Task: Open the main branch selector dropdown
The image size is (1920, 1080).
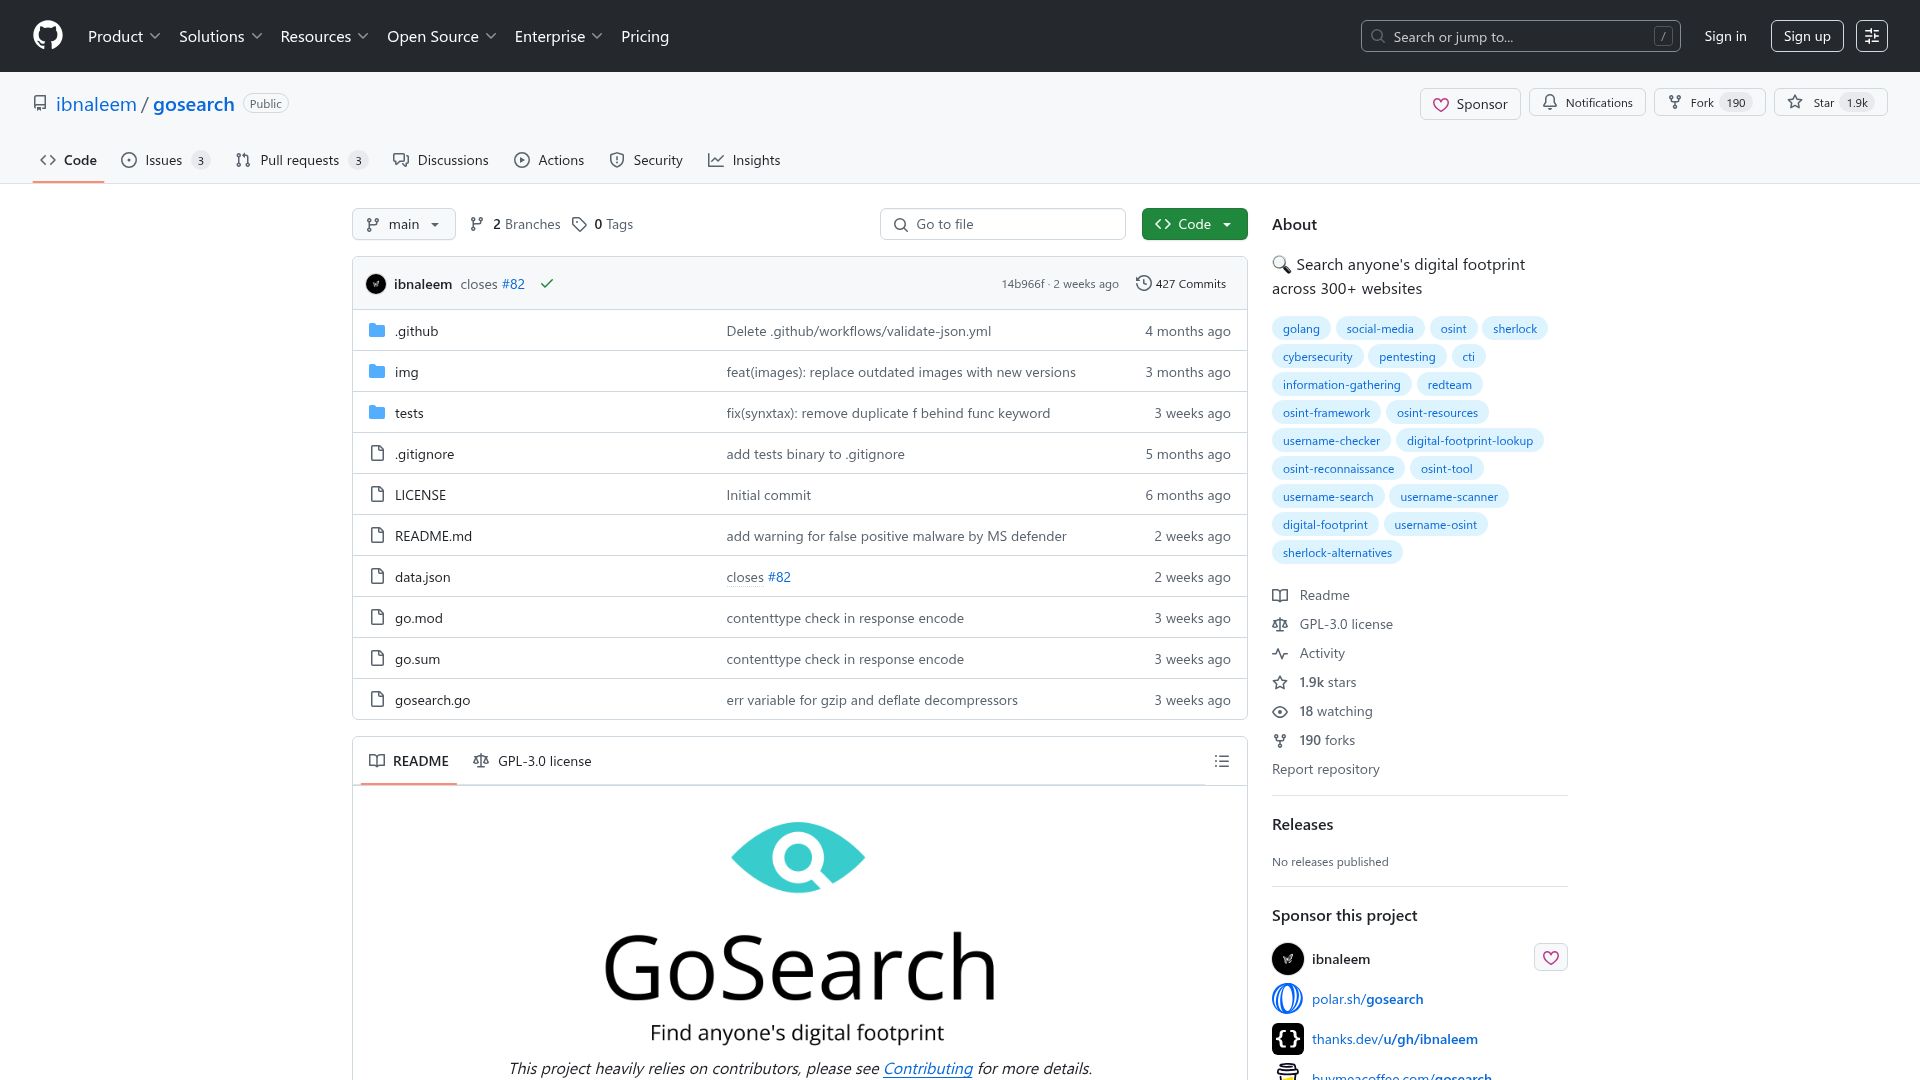Action: tap(404, 224)
